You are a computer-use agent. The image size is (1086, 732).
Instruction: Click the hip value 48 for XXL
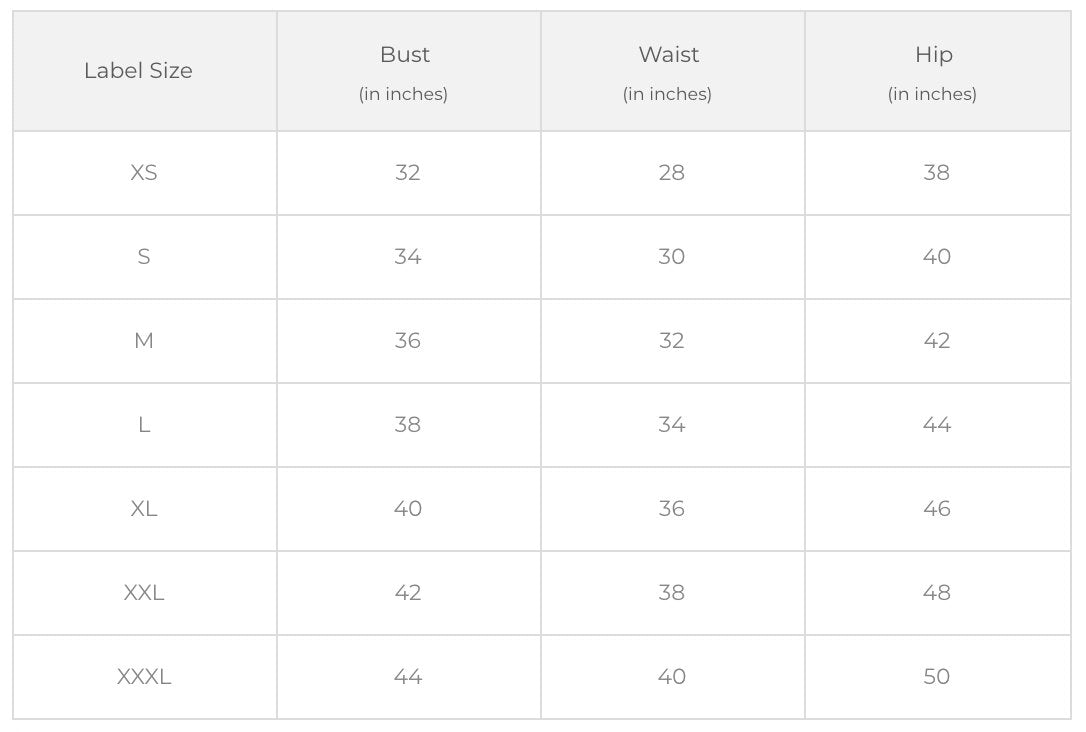pos(936,593)
